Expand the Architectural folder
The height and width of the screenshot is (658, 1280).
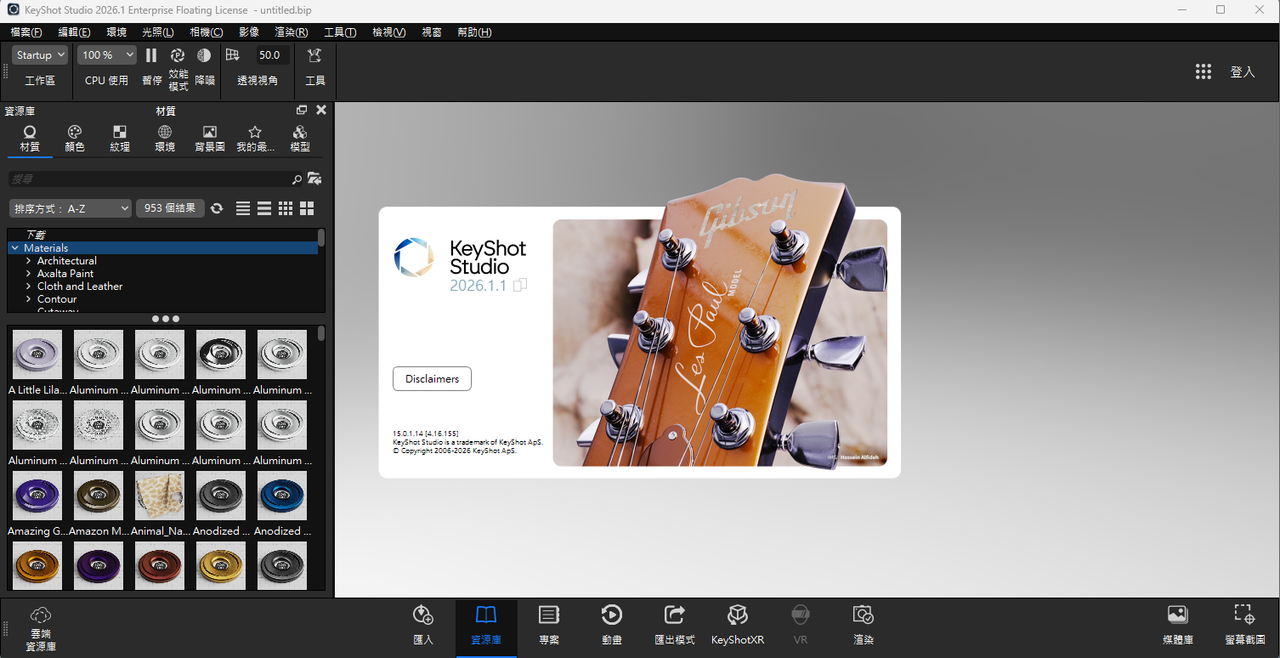pos(29,261)
